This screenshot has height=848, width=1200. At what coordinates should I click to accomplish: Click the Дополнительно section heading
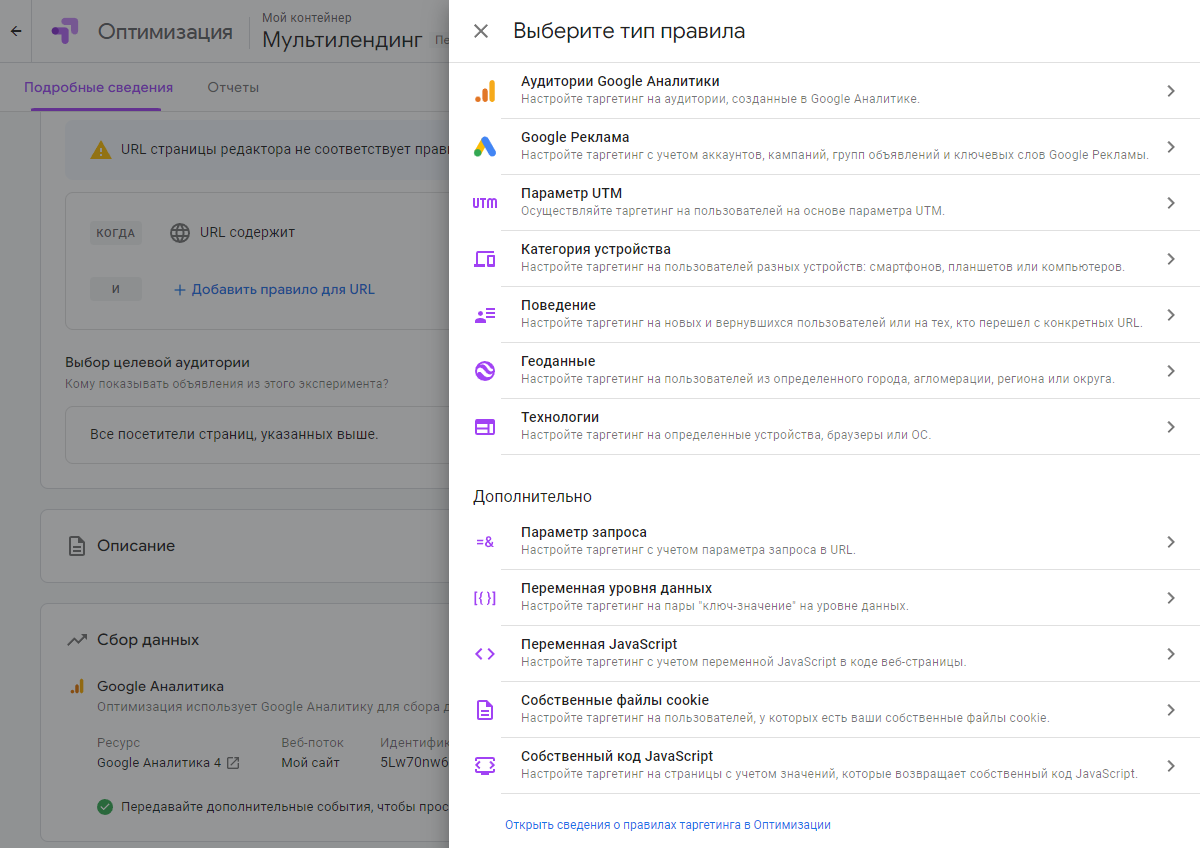(x=532, y=497)
